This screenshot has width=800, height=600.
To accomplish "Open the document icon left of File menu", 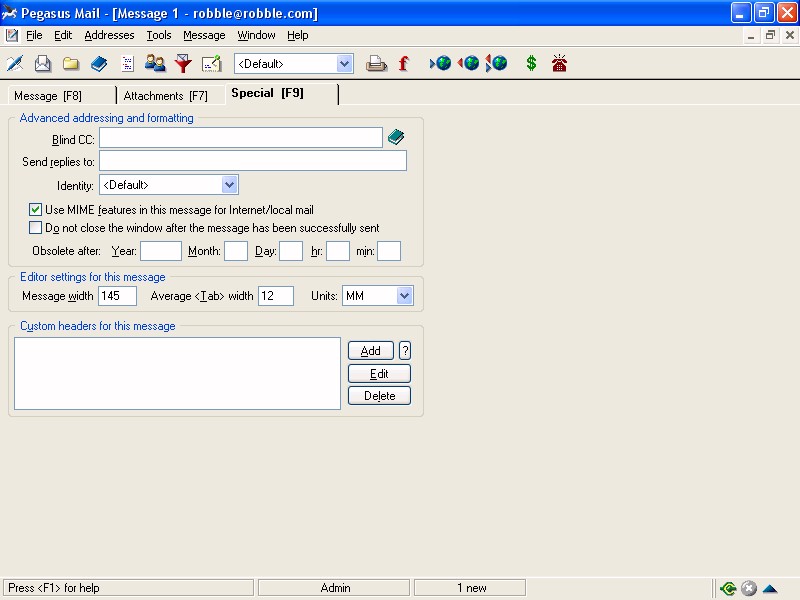I will pos(12,35).
